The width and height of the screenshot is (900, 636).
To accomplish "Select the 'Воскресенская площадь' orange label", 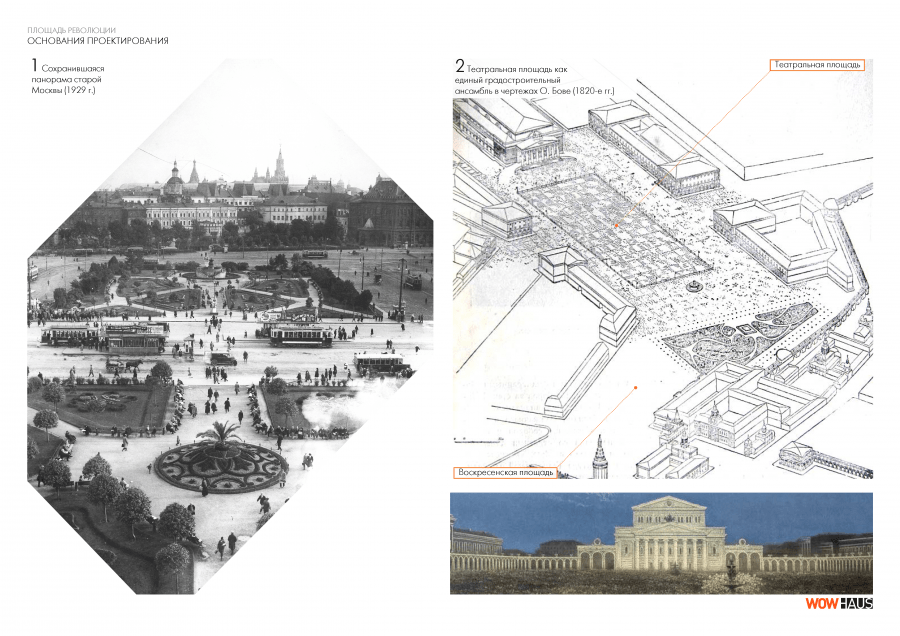I will coord(504,471).
